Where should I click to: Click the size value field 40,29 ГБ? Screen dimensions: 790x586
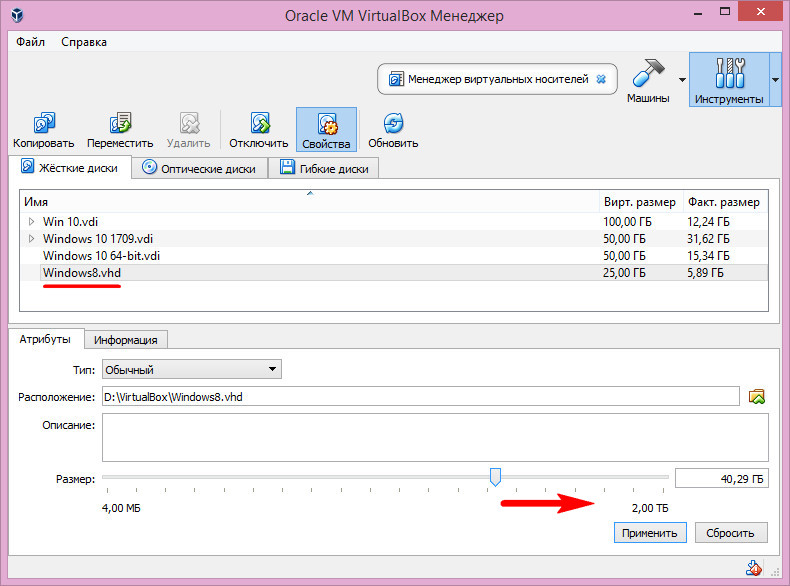722,478
